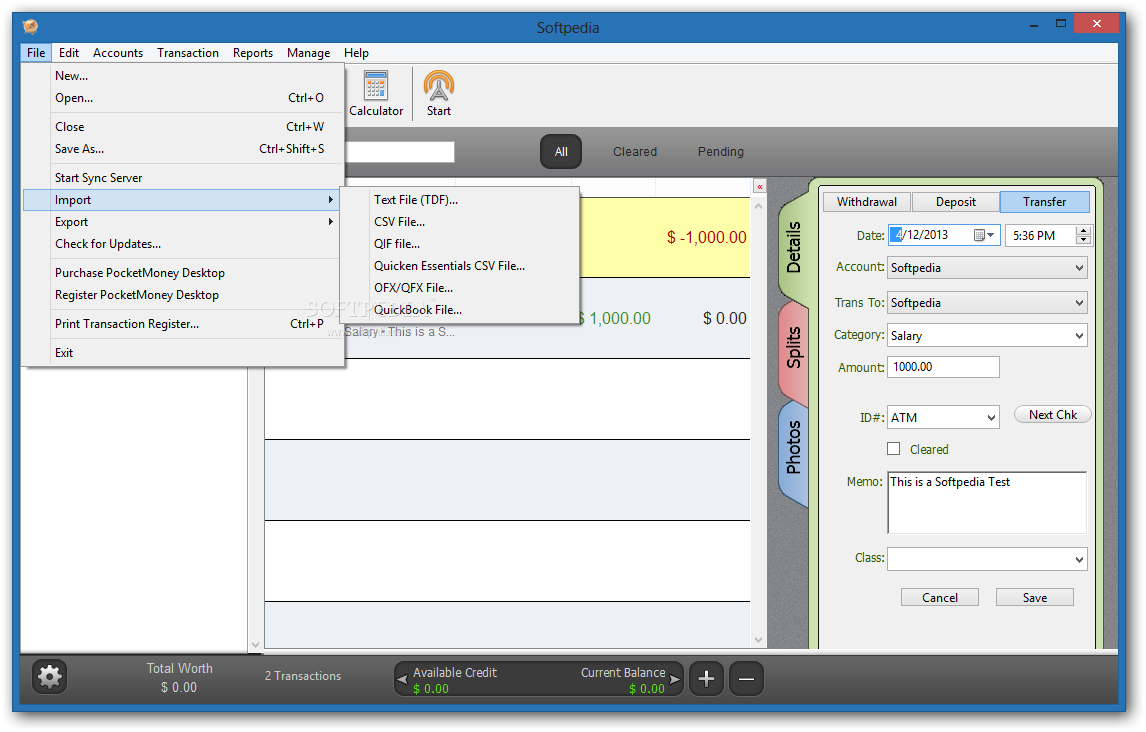The height and width of the screenshot is (732, 1146).
Task: Click Start Sync Server entry
Action: [181, 178]
